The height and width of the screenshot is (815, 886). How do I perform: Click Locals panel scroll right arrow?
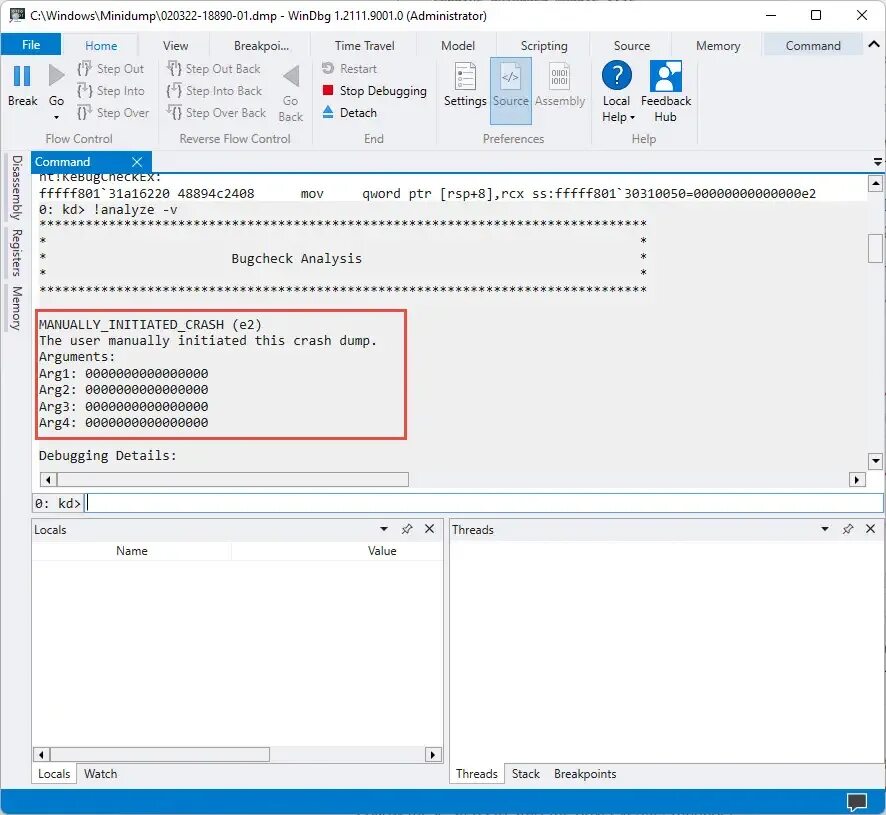433,755
